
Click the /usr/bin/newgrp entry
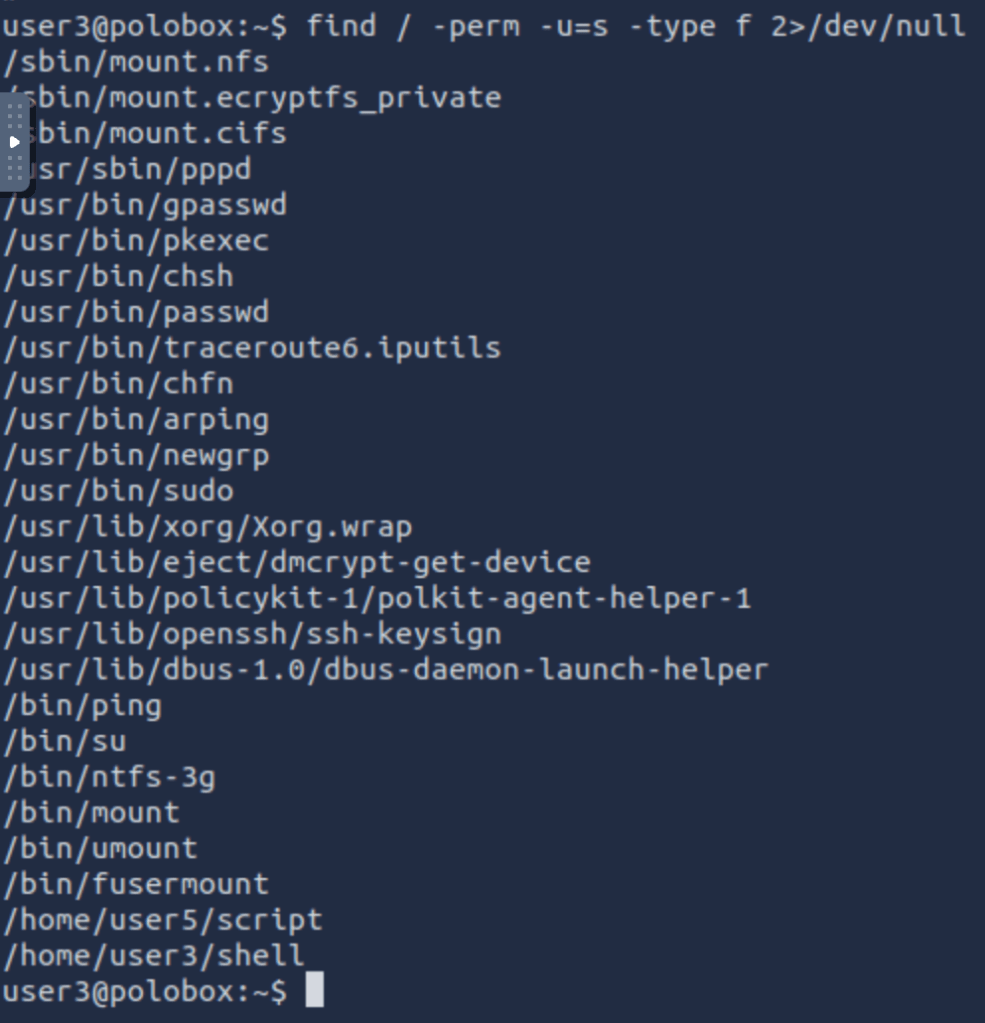(x=136, y=455)
